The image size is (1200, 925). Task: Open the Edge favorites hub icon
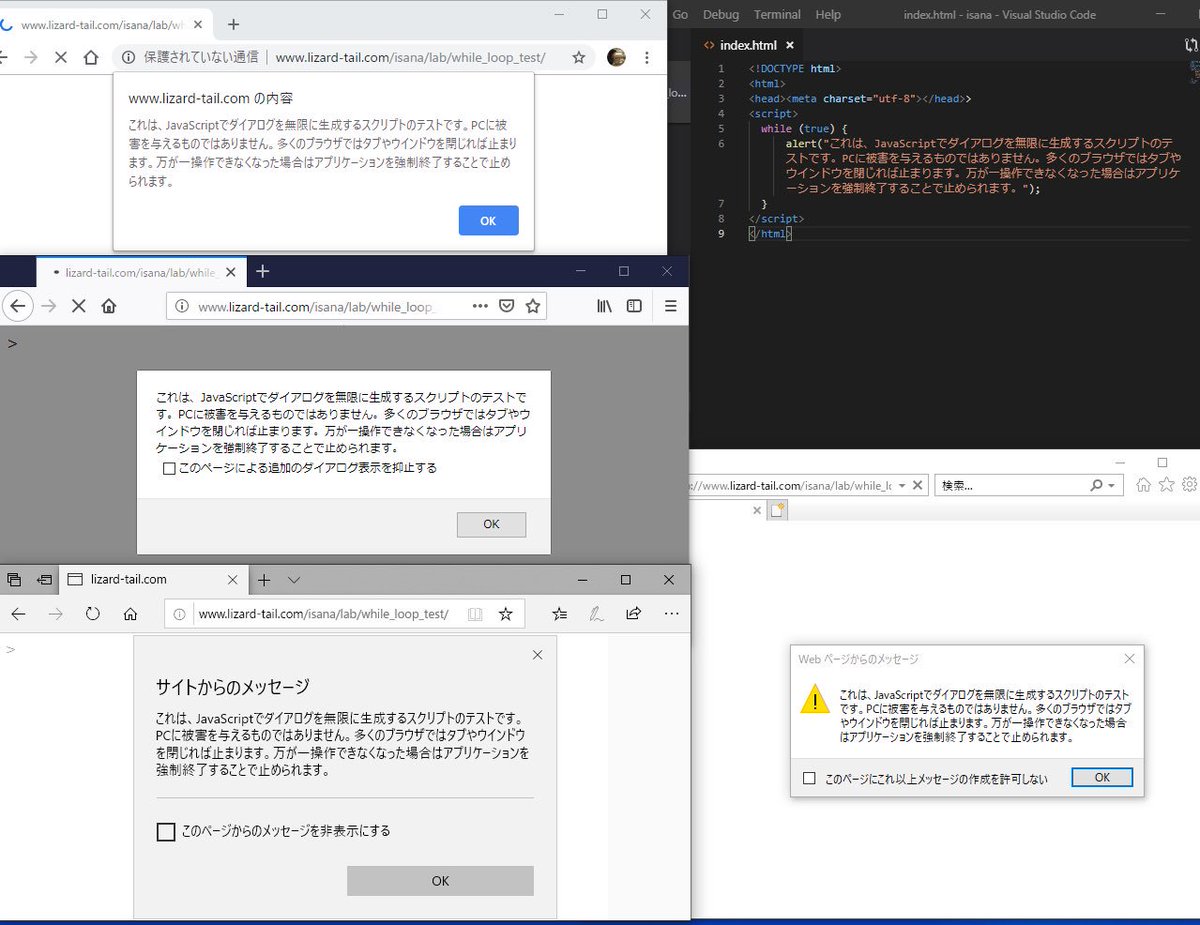(560, 613)
